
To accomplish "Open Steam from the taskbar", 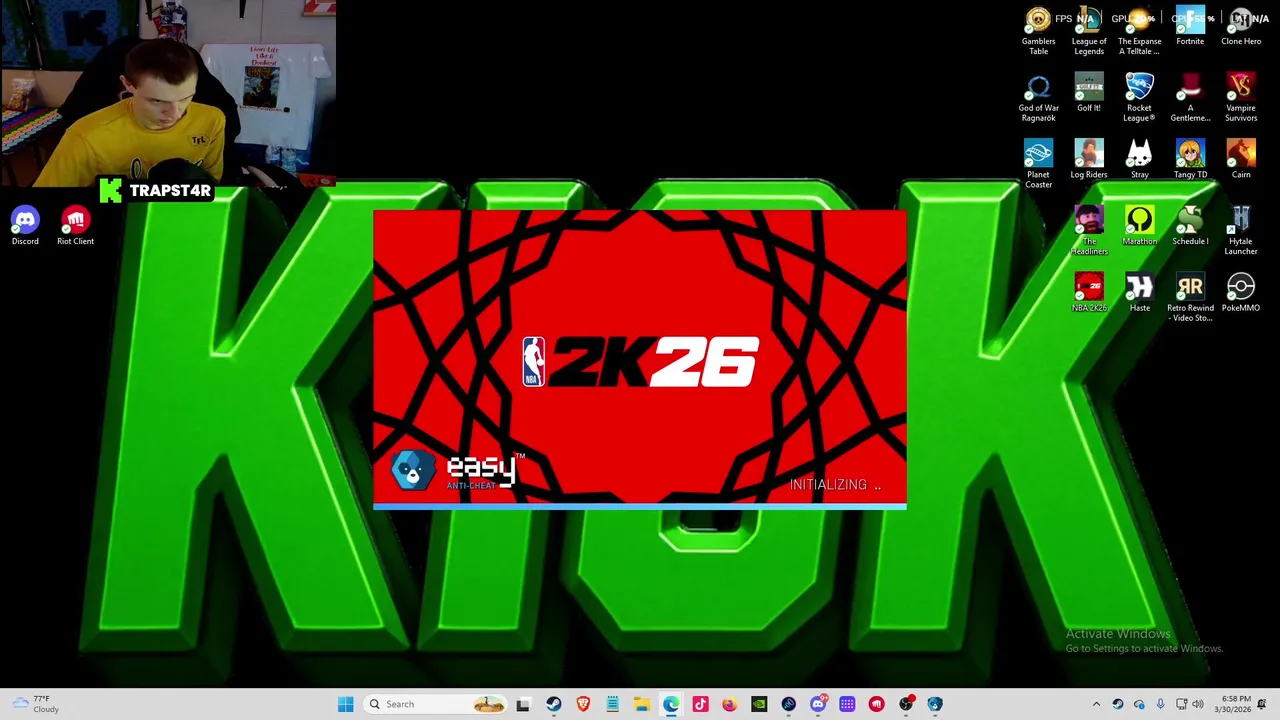I will pyautogui.click(x=553, y=704).
